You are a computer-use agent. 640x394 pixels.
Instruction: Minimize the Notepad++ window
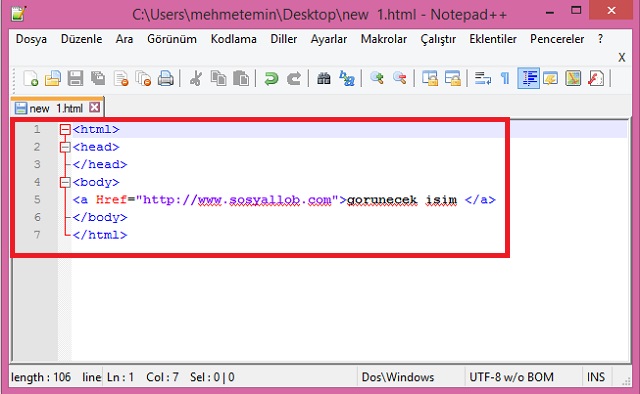click(550, 11)
